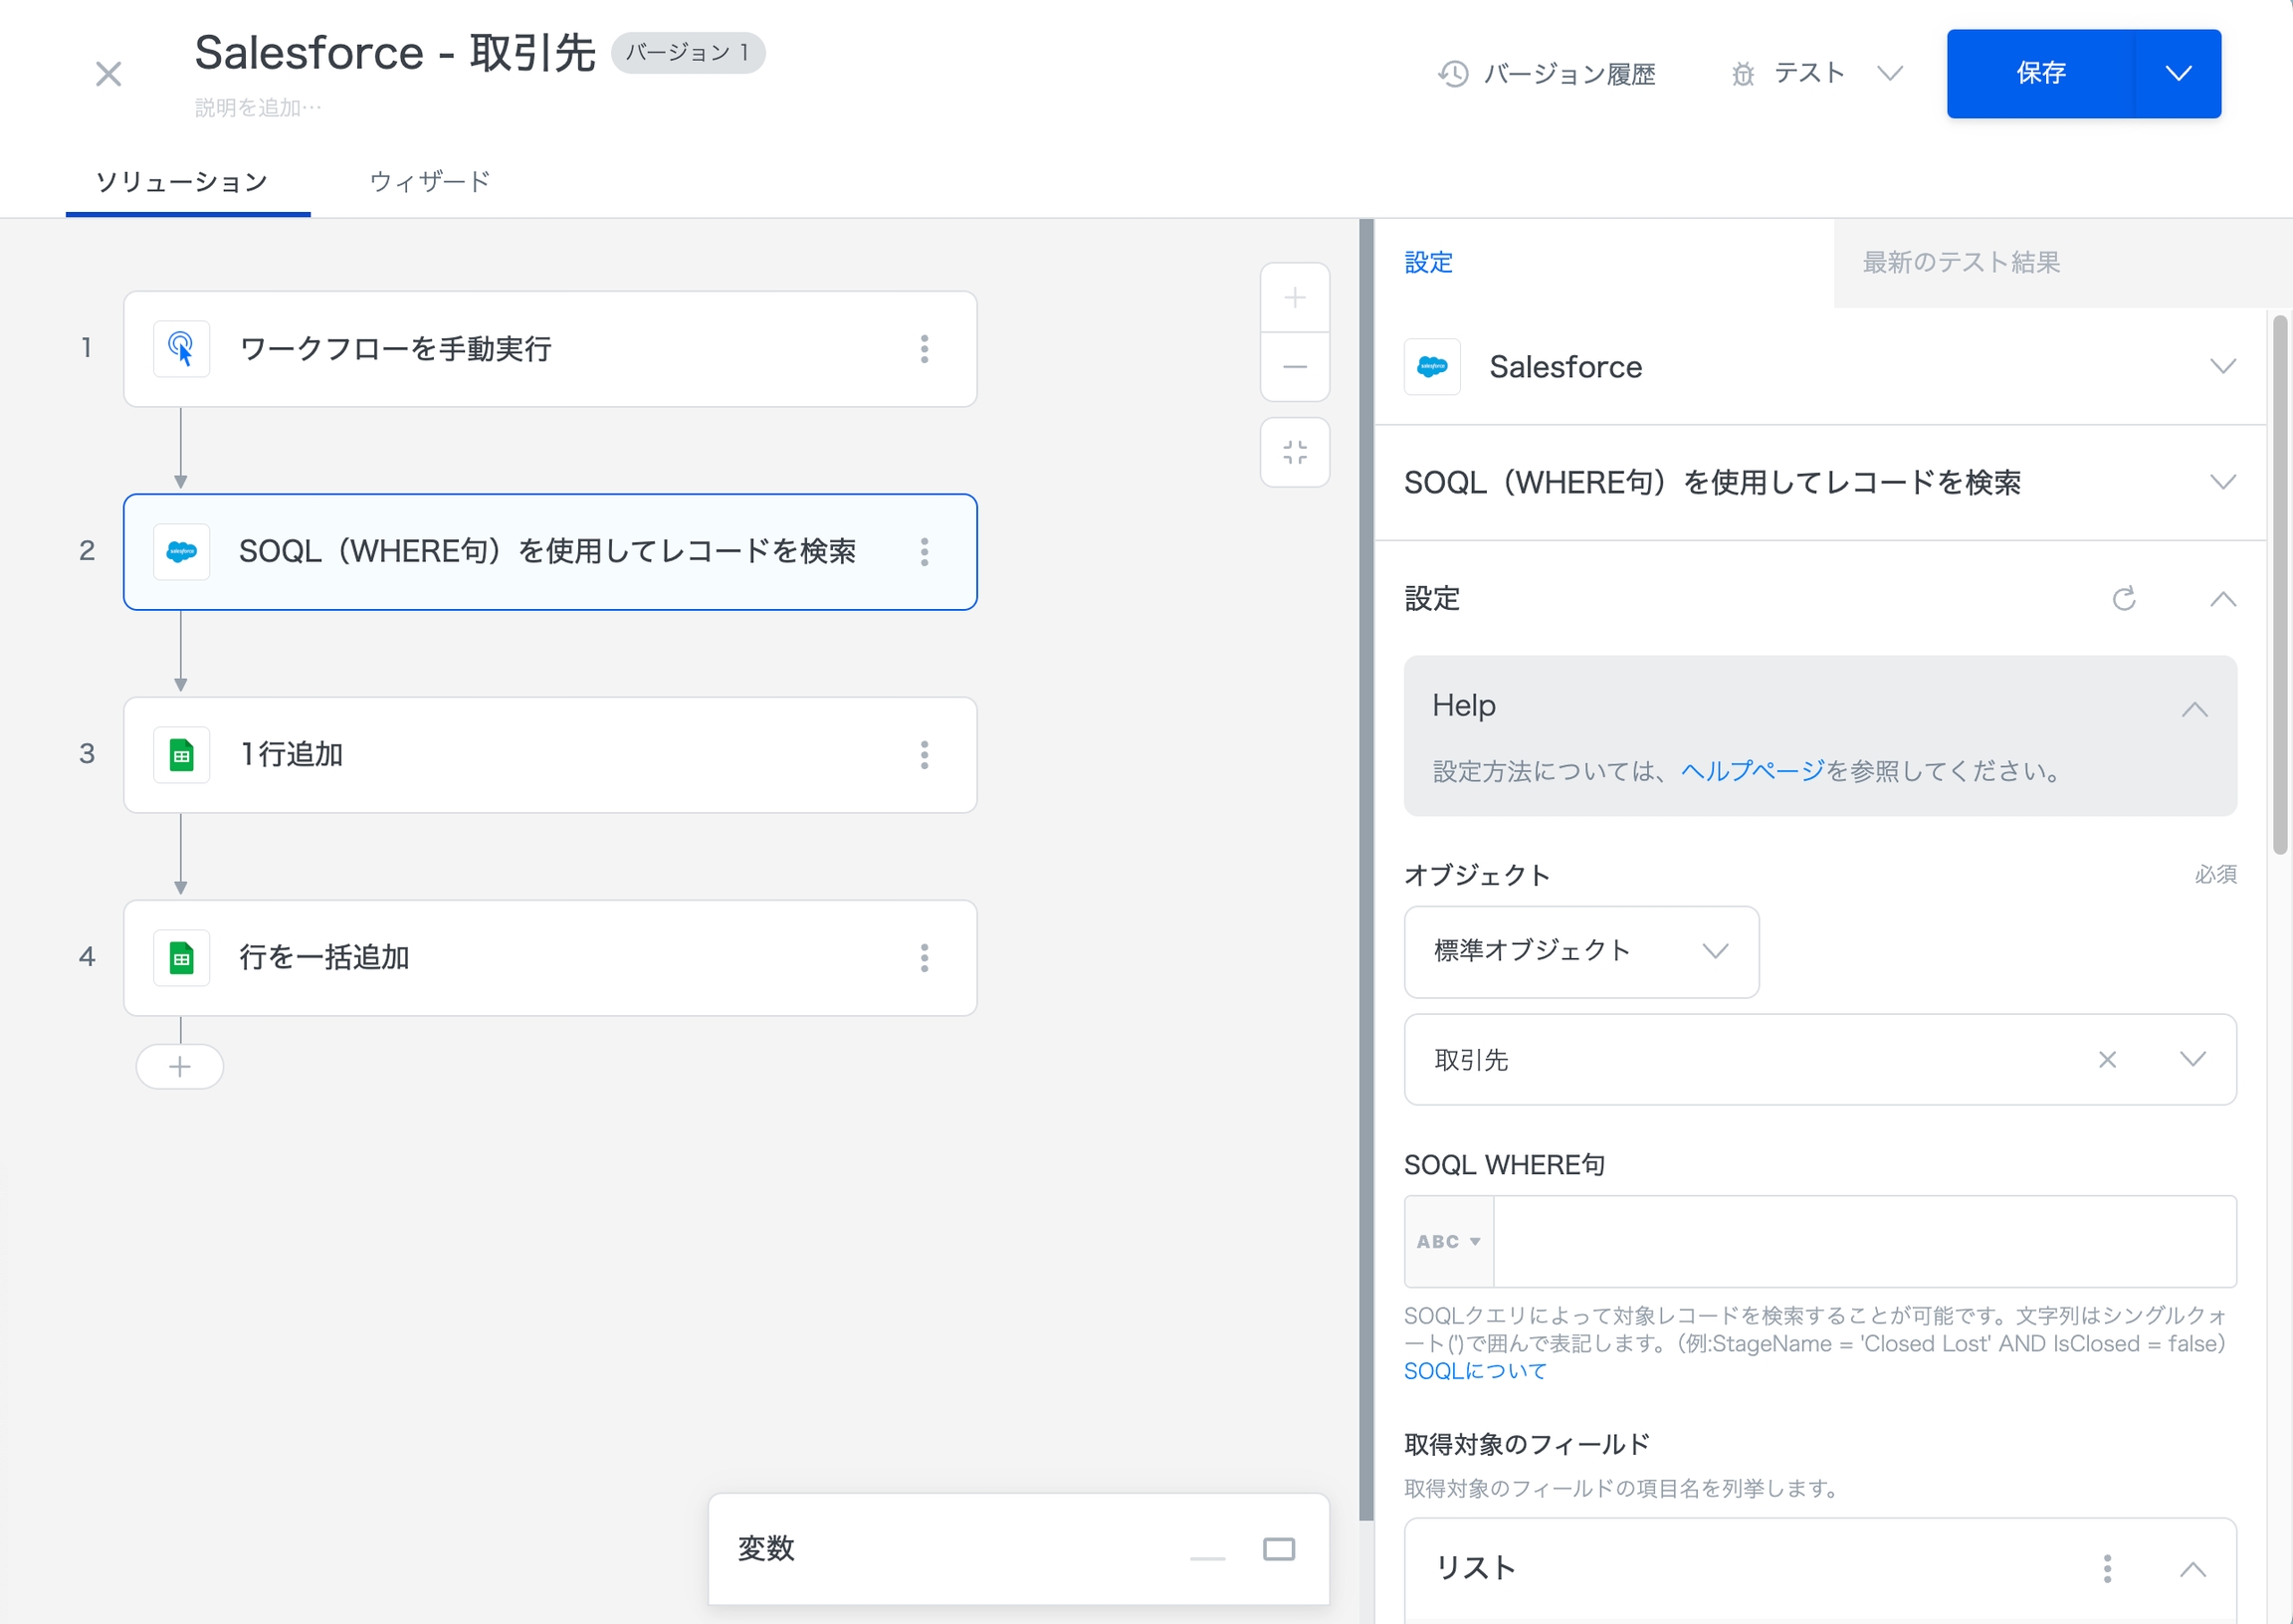Click refresh icon in 設定 section
2293x1624 pixels.
(x=2123, y=599)
